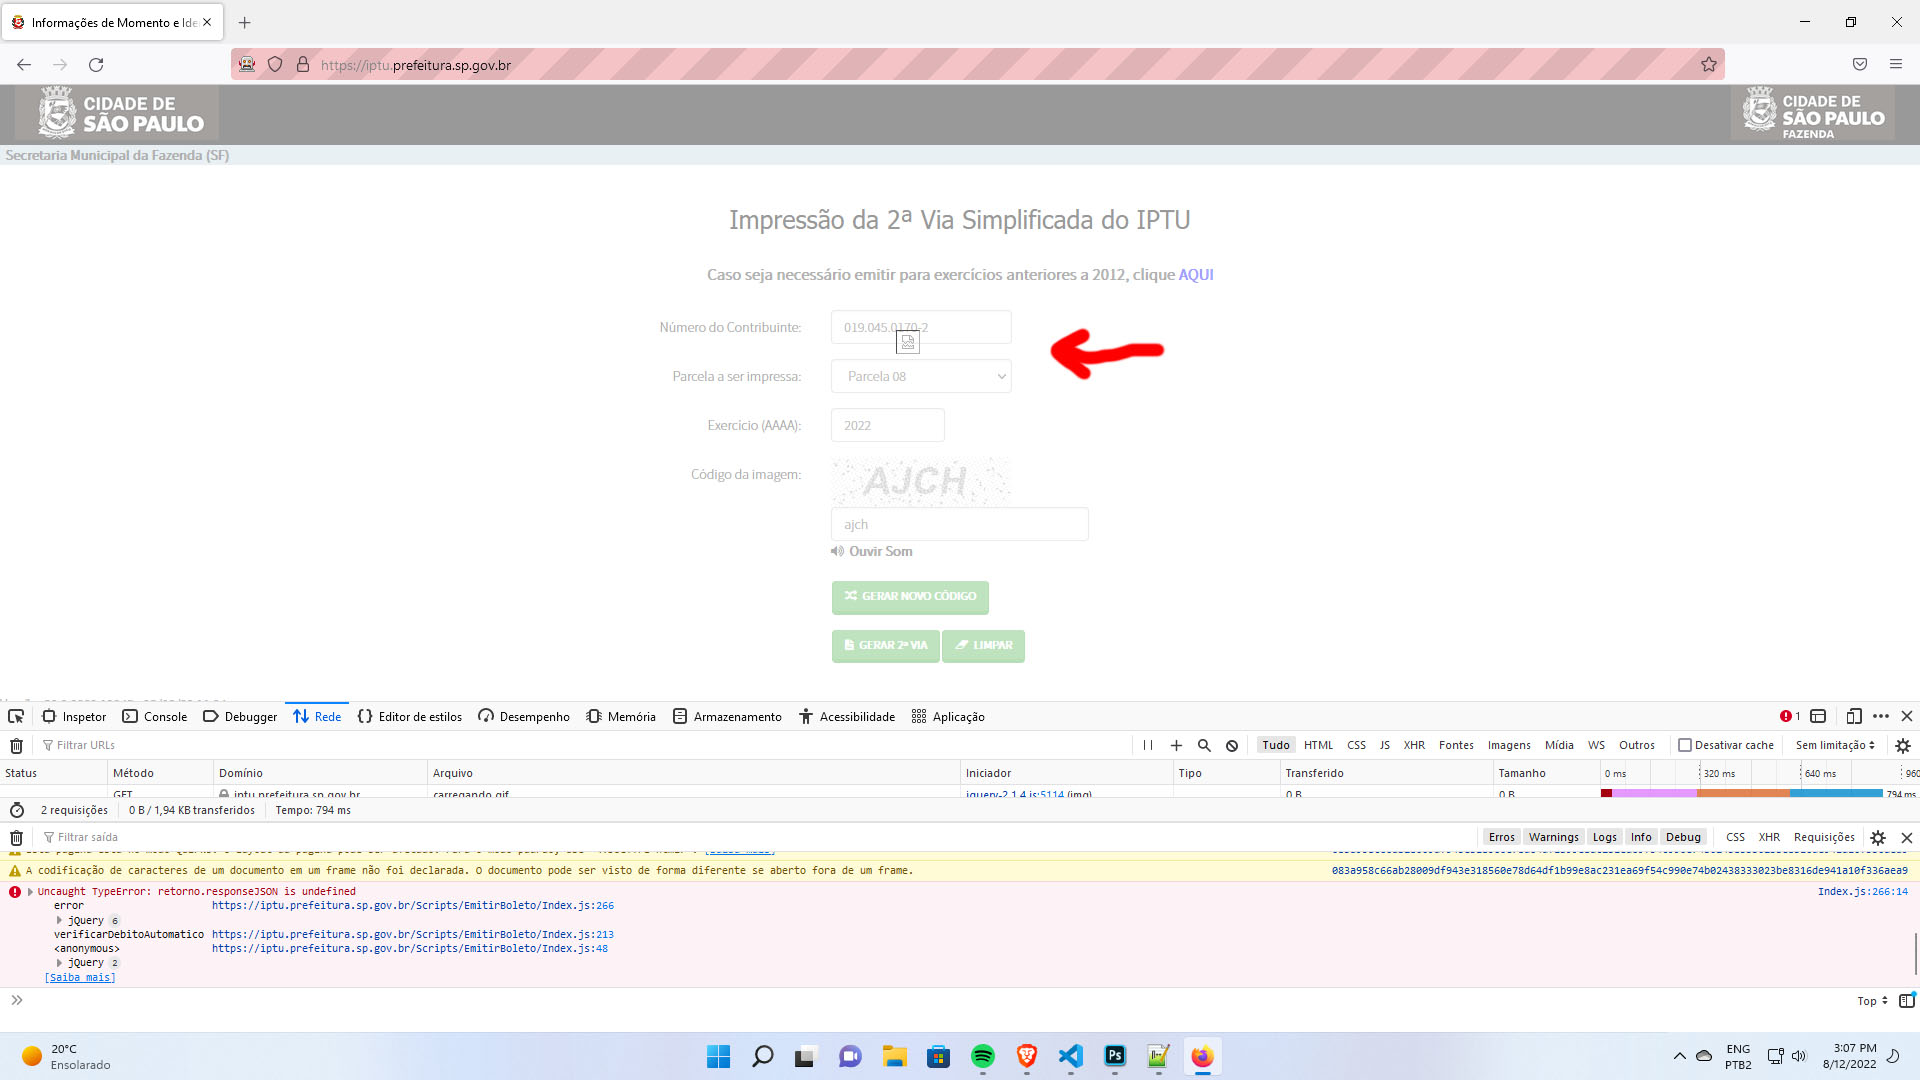Open DevTools more options menu

point(1881,716)
